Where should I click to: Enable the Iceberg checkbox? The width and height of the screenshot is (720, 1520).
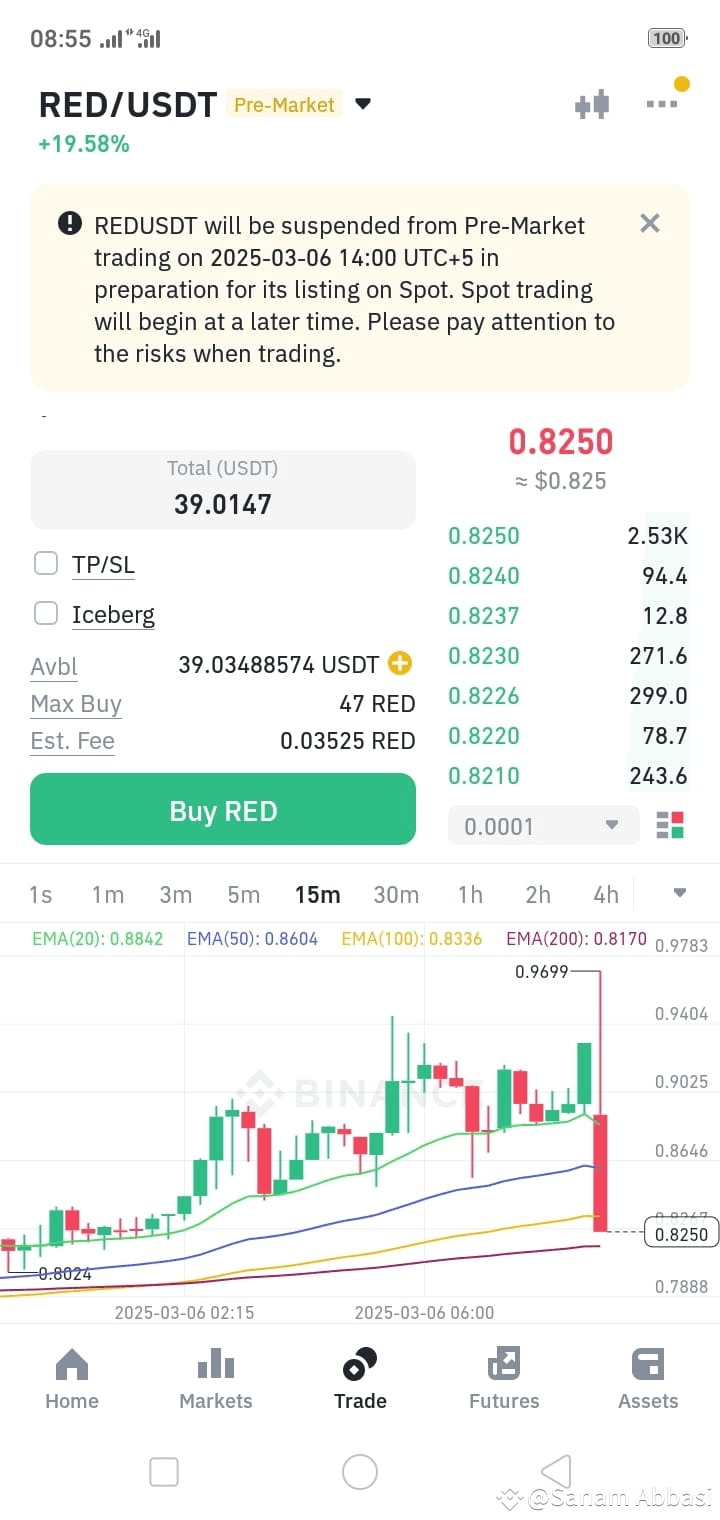coord(46,613)
